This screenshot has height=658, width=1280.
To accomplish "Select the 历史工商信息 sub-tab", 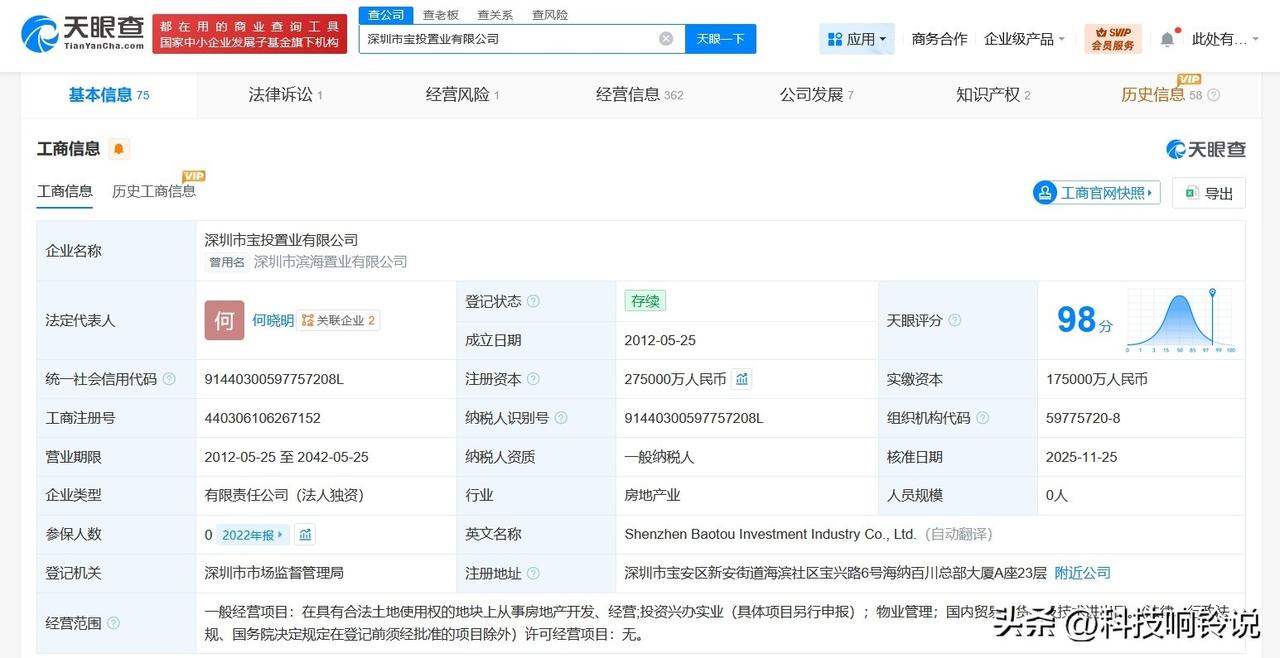I will click(154, 191).
